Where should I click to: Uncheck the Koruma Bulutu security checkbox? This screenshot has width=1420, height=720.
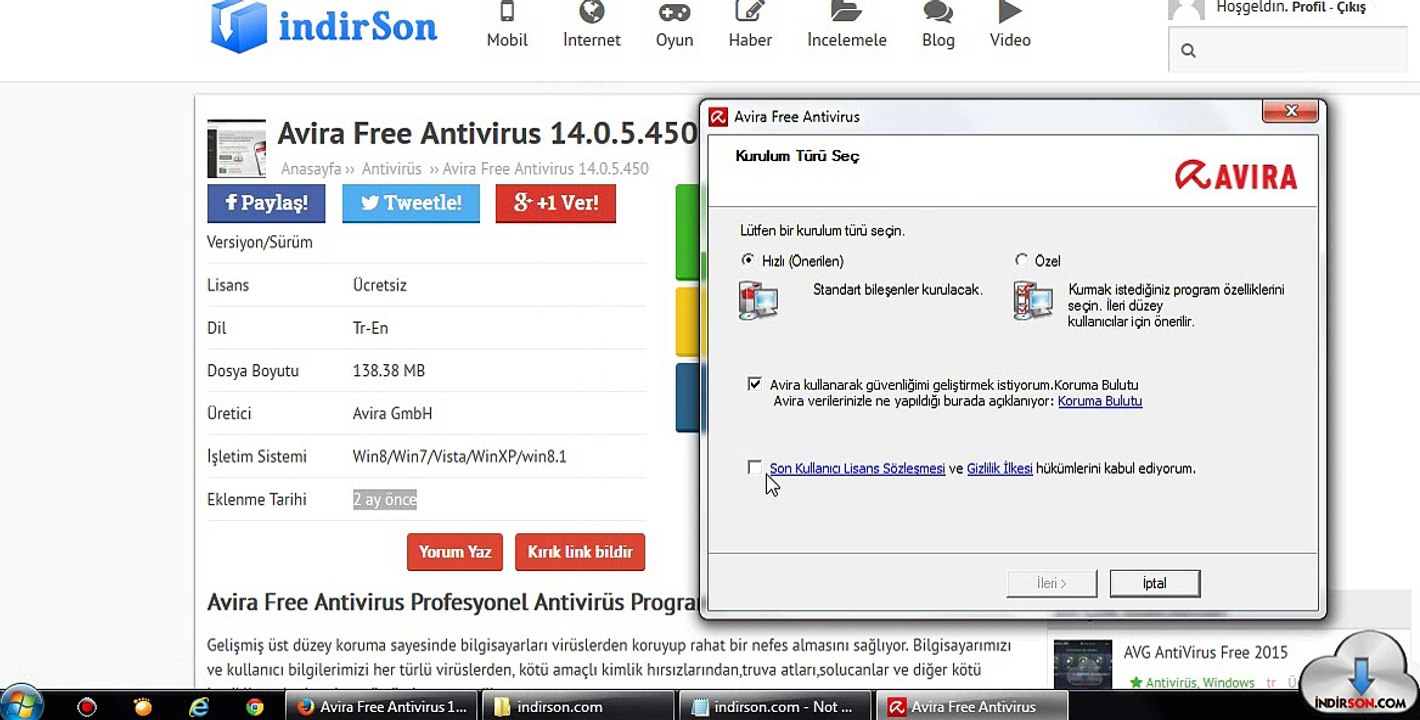tap(754, 384)
